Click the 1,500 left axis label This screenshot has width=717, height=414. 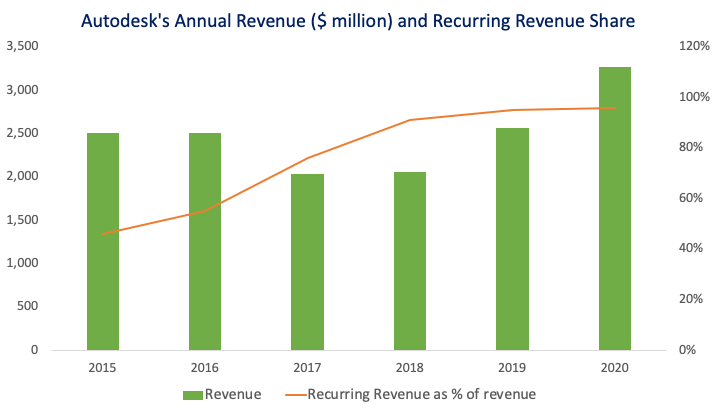pyautogui.click(x=22, y=219)
